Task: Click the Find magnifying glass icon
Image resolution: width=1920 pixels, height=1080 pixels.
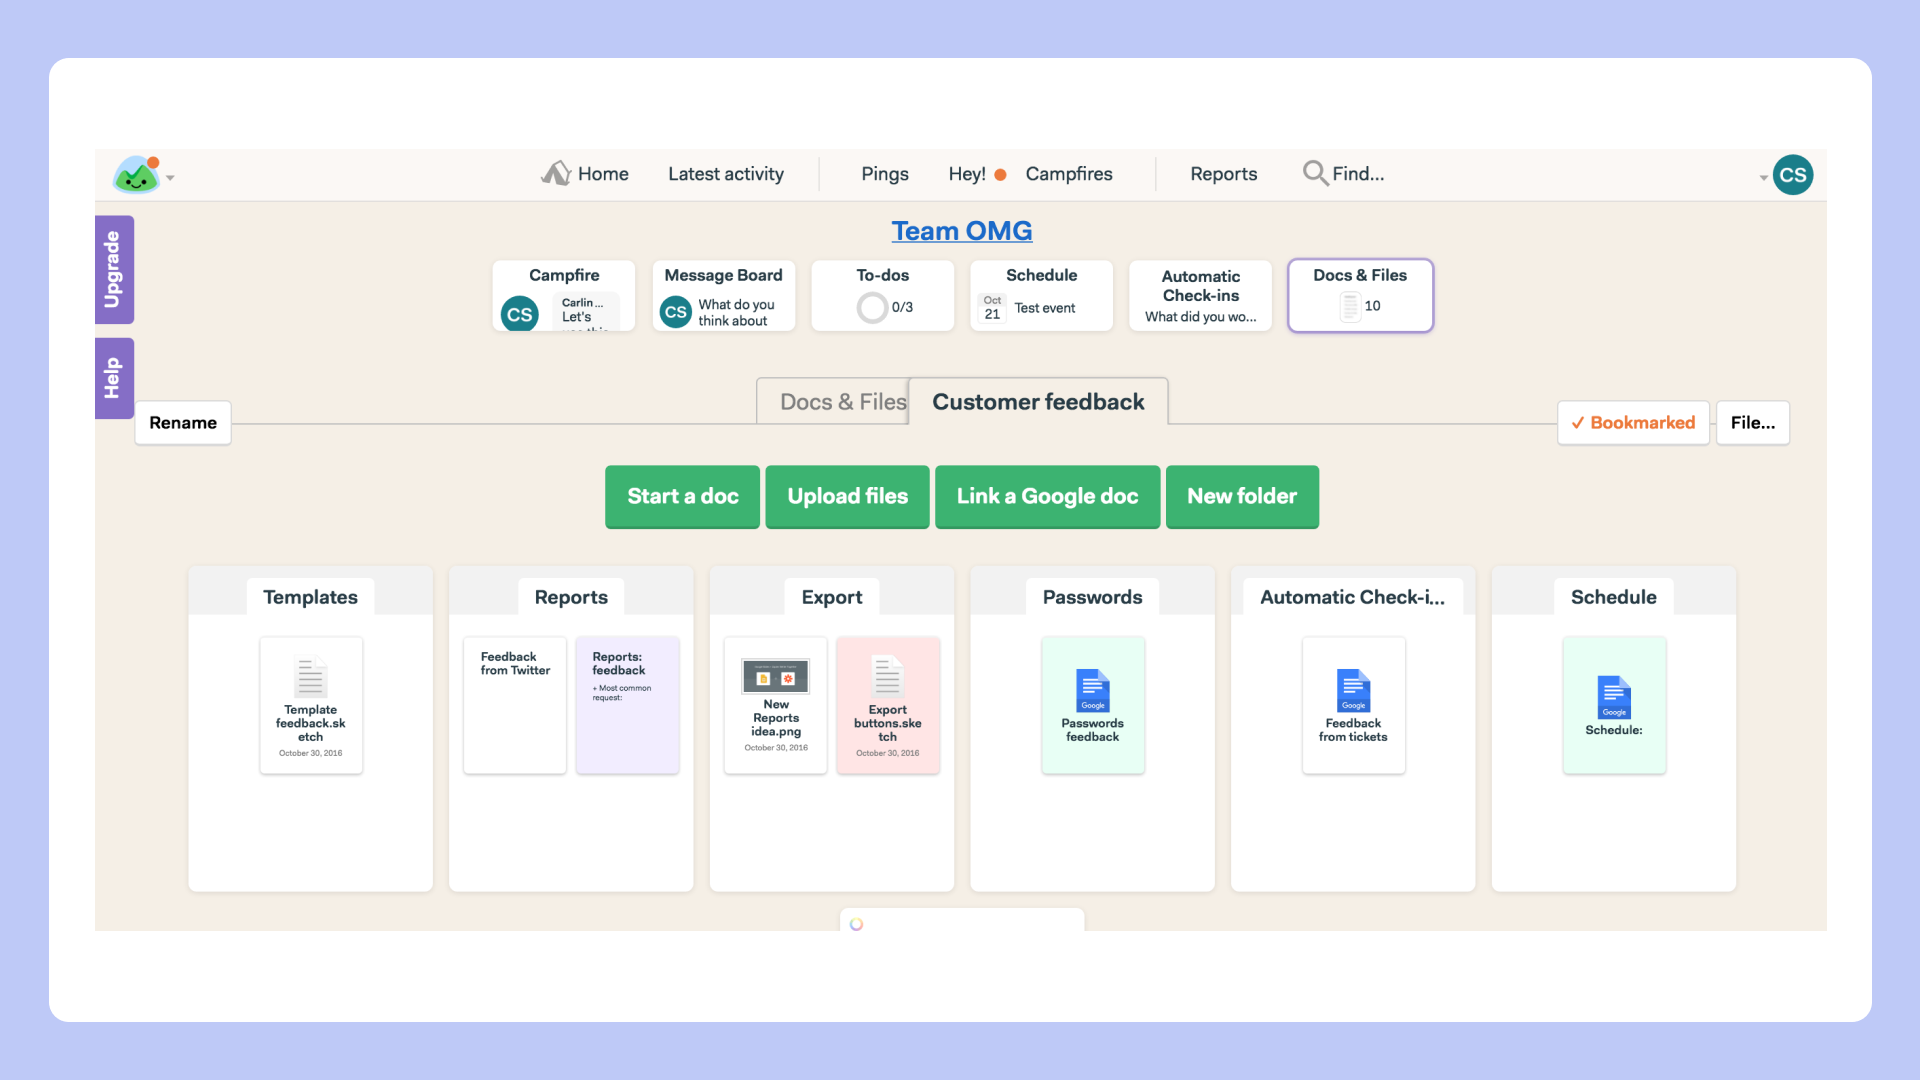Action: (x=1314, y=173)
